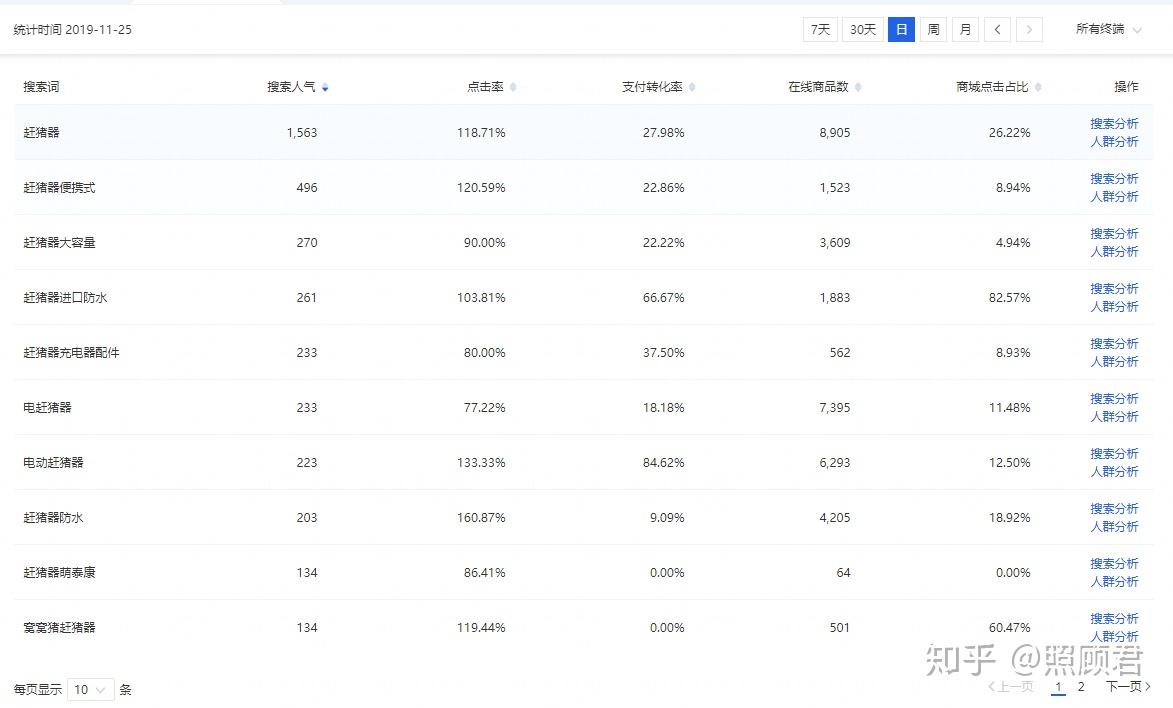Open the rows-per-page 10 dropdown
Image resolution: width=1173 pixels, height=708 pixels.
pos(91,689)
